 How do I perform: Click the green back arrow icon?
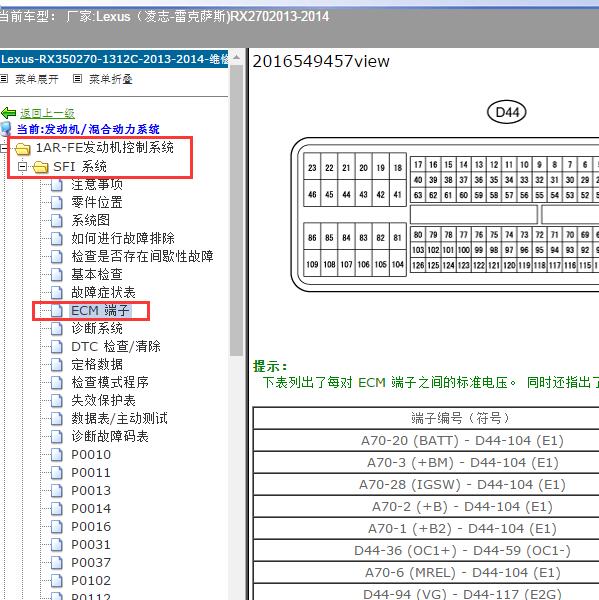click(x=8, y=113)
